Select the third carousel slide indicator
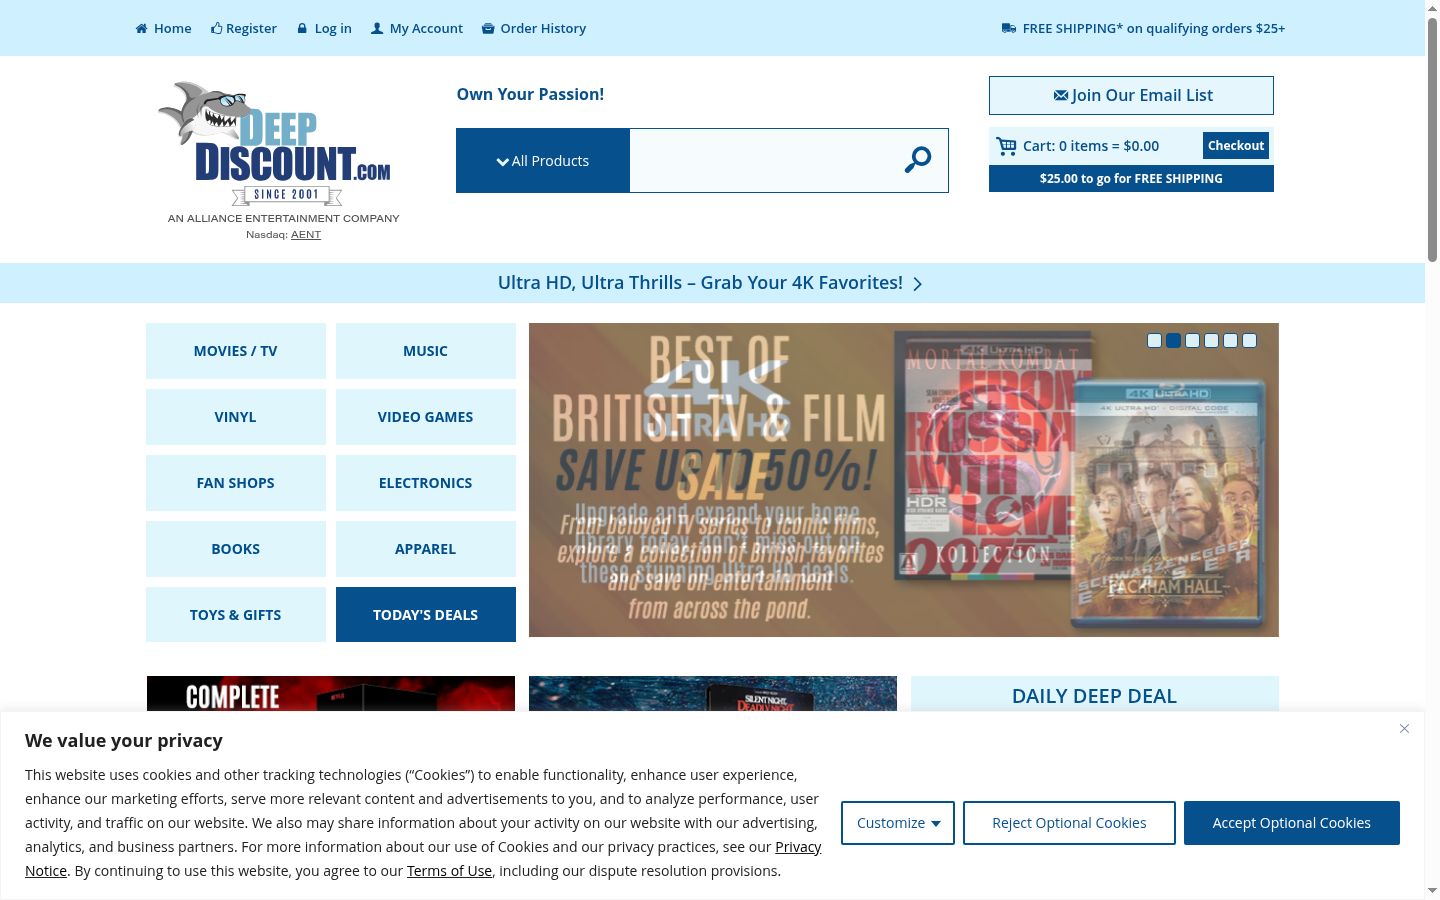 tap(1192, 341)
